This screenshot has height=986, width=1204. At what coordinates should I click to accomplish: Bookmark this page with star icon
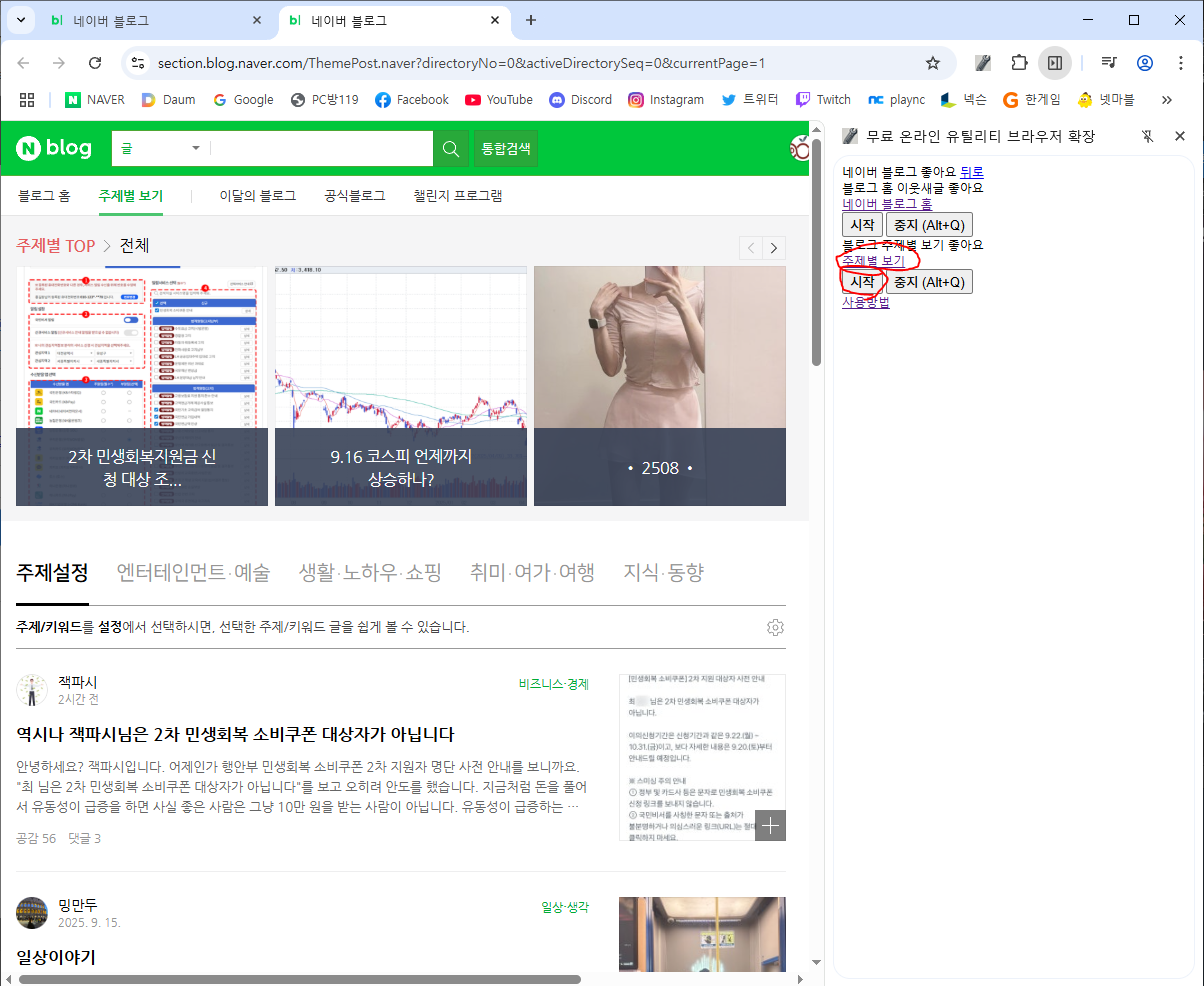[932, 63]
